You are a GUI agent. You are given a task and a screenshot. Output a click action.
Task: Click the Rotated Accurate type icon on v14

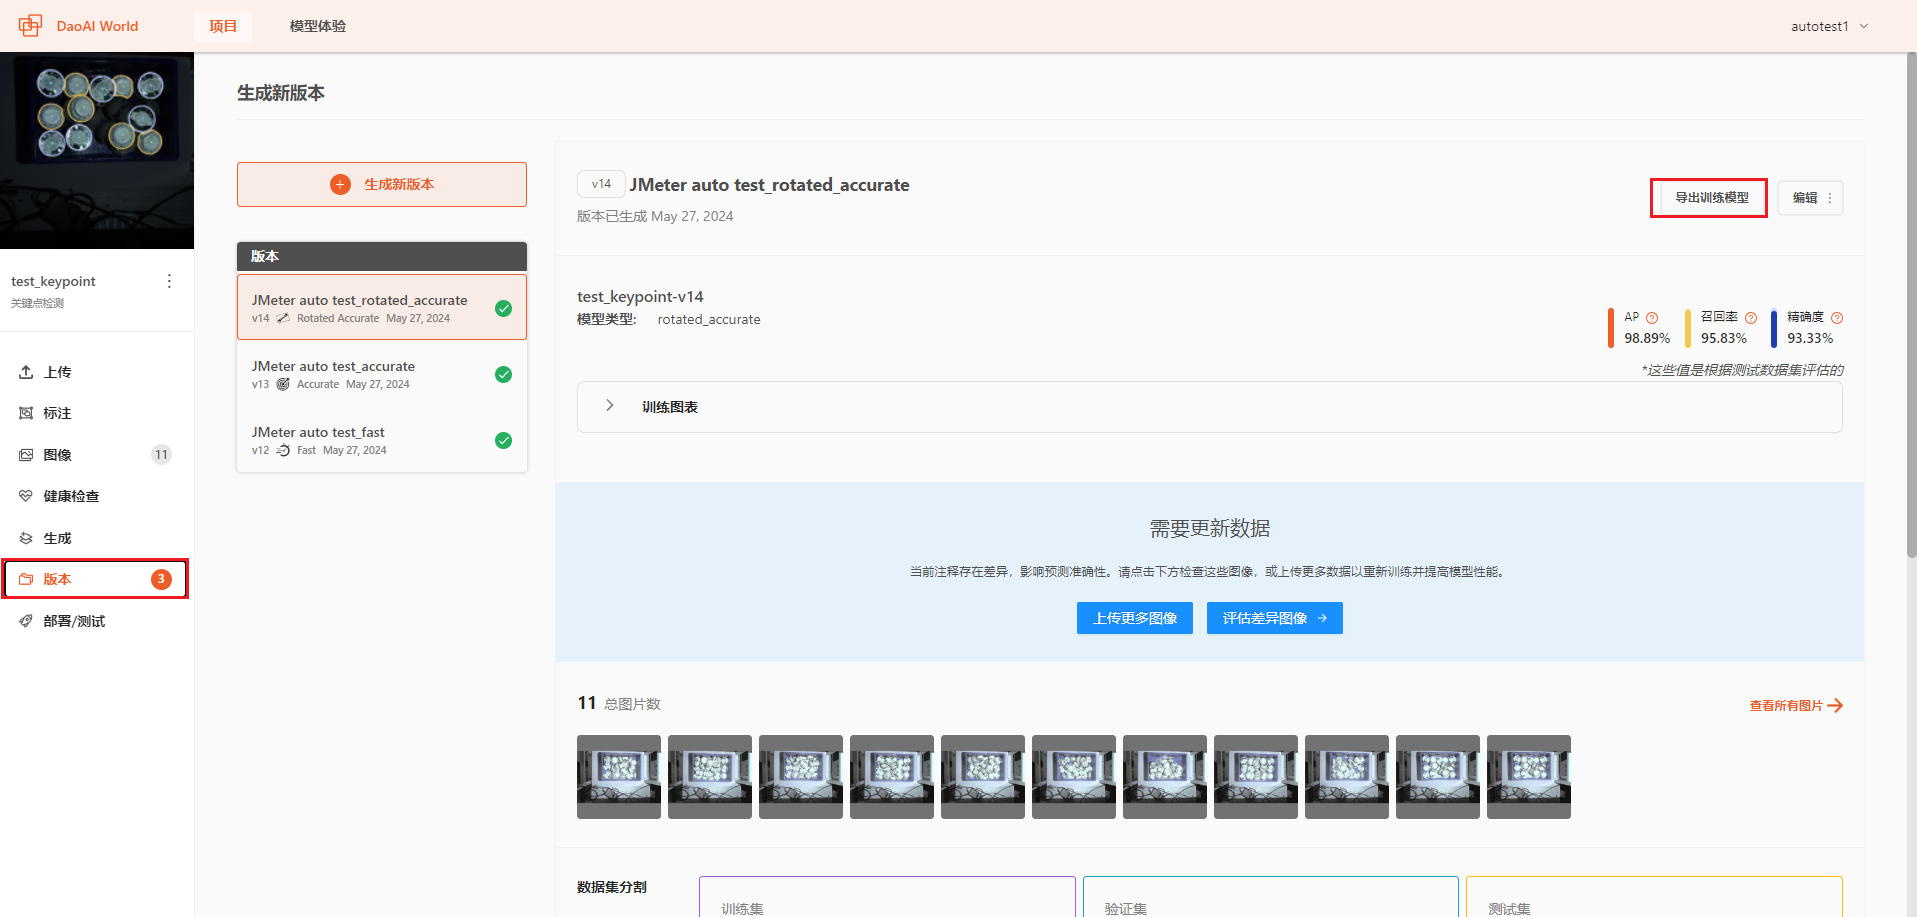coord(283,318)
